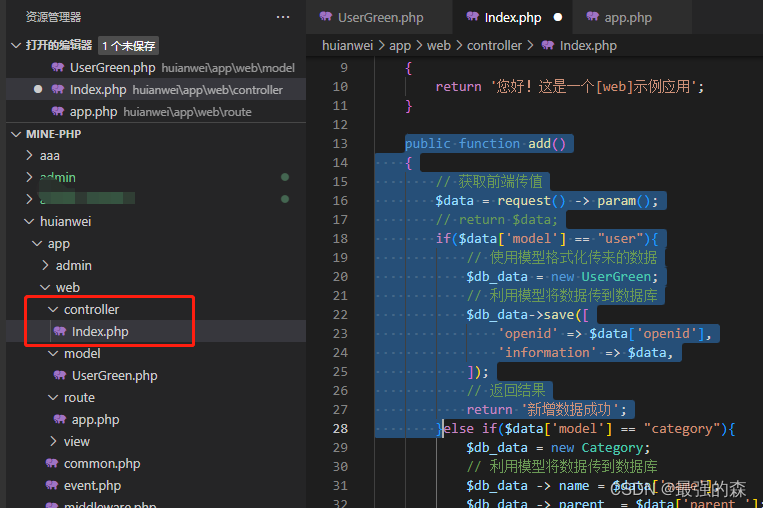
Task: Collapse the MINE-PHP workspace section
Action: tap(16, 134)
